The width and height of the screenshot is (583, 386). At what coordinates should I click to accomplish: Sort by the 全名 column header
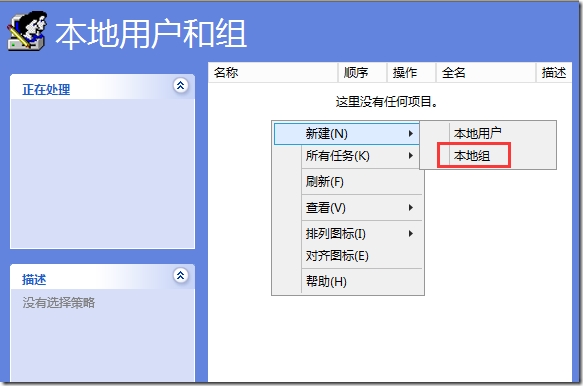[x=486, y=73]
